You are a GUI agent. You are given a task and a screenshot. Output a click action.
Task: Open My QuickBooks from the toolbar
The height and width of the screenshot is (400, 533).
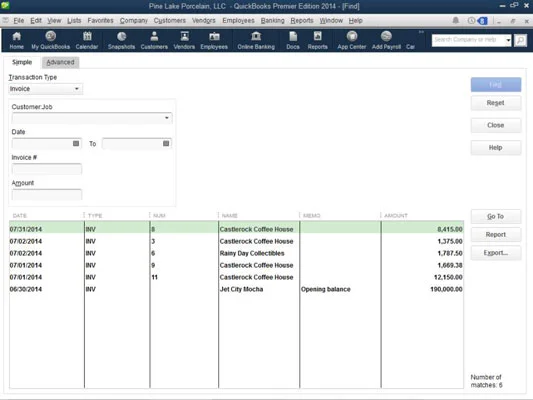point(50,40)
